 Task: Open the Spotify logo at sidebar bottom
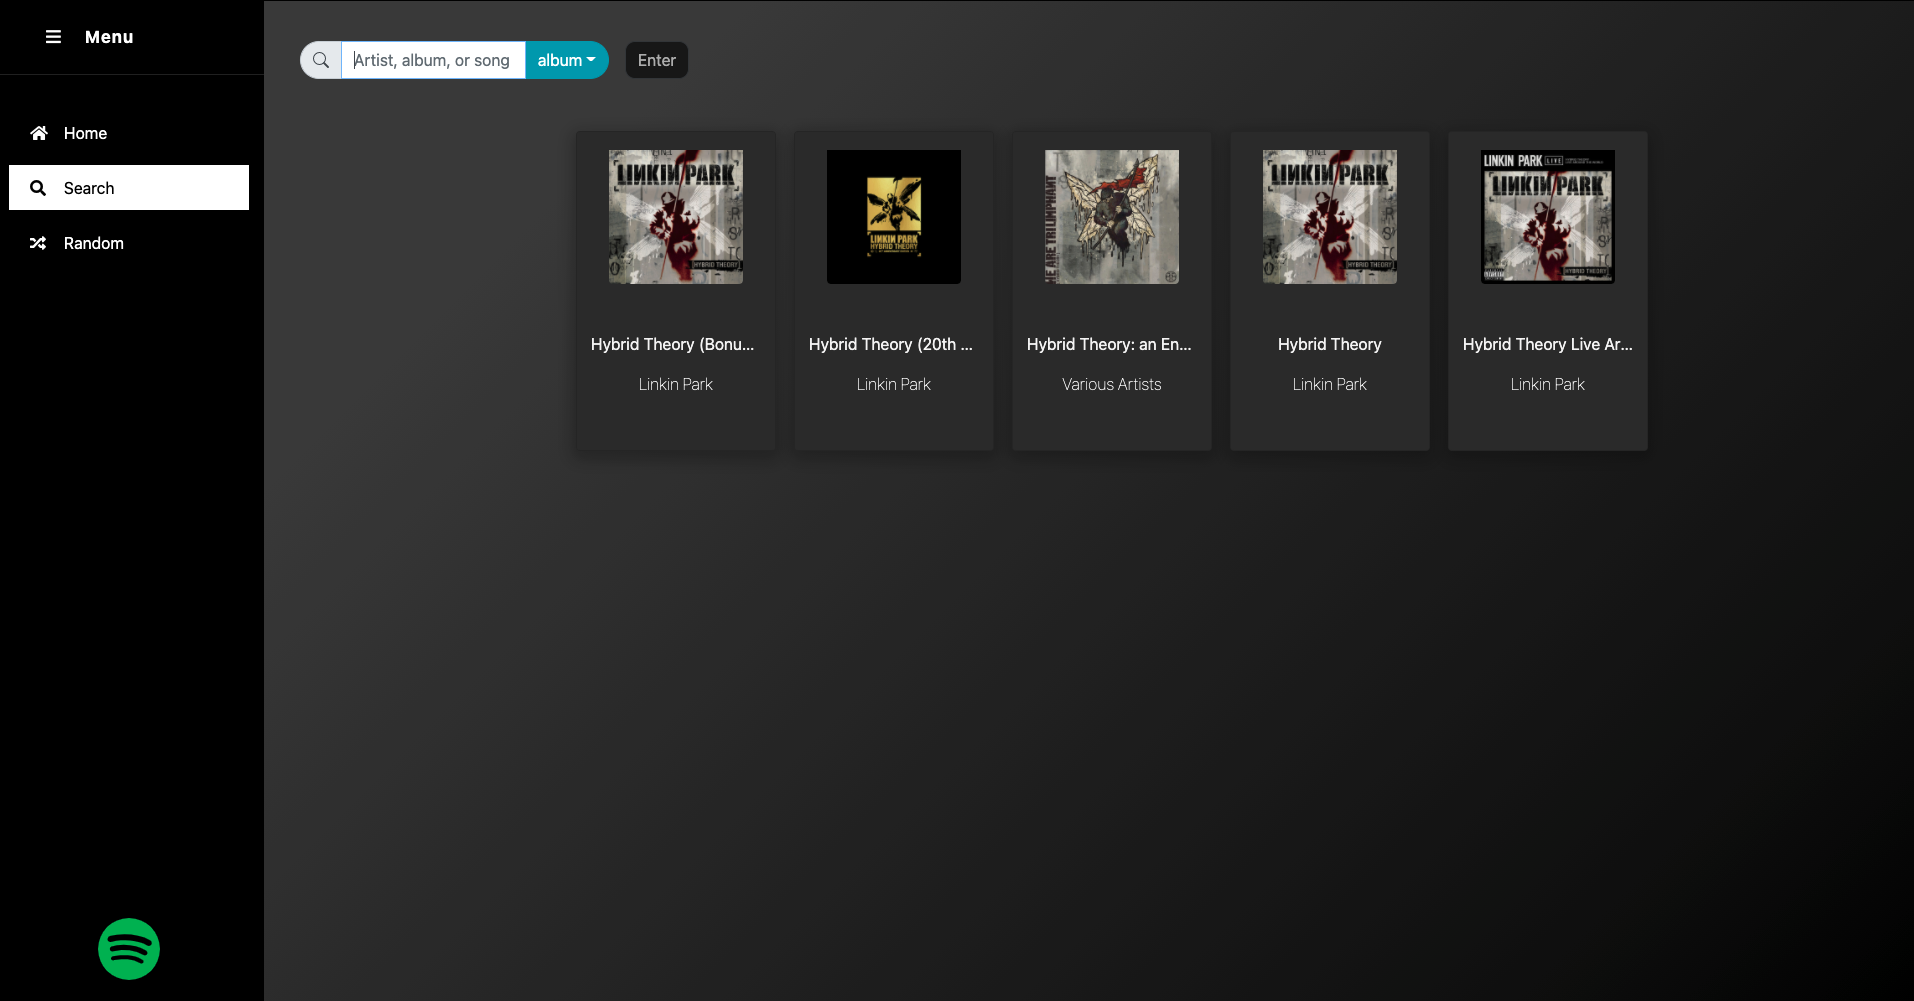pos(129,949)
